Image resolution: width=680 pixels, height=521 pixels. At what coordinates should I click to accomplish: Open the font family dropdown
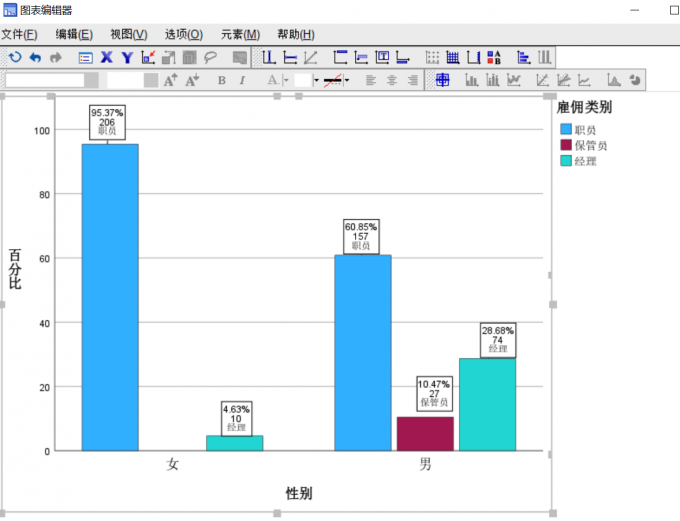(x=91, y=80)
